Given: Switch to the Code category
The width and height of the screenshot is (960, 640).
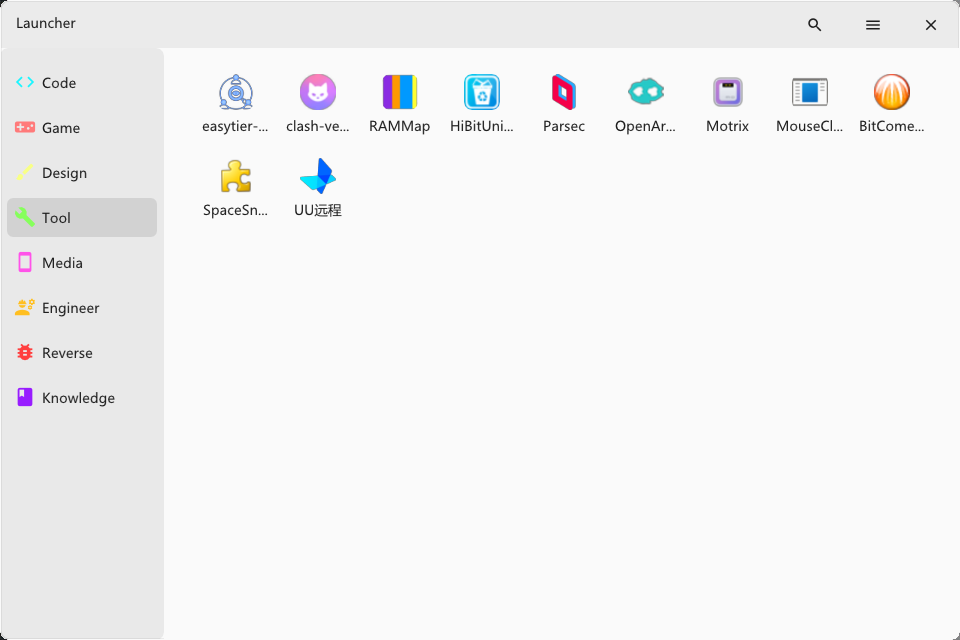Looking at the screenshot, I should (82, 83).
